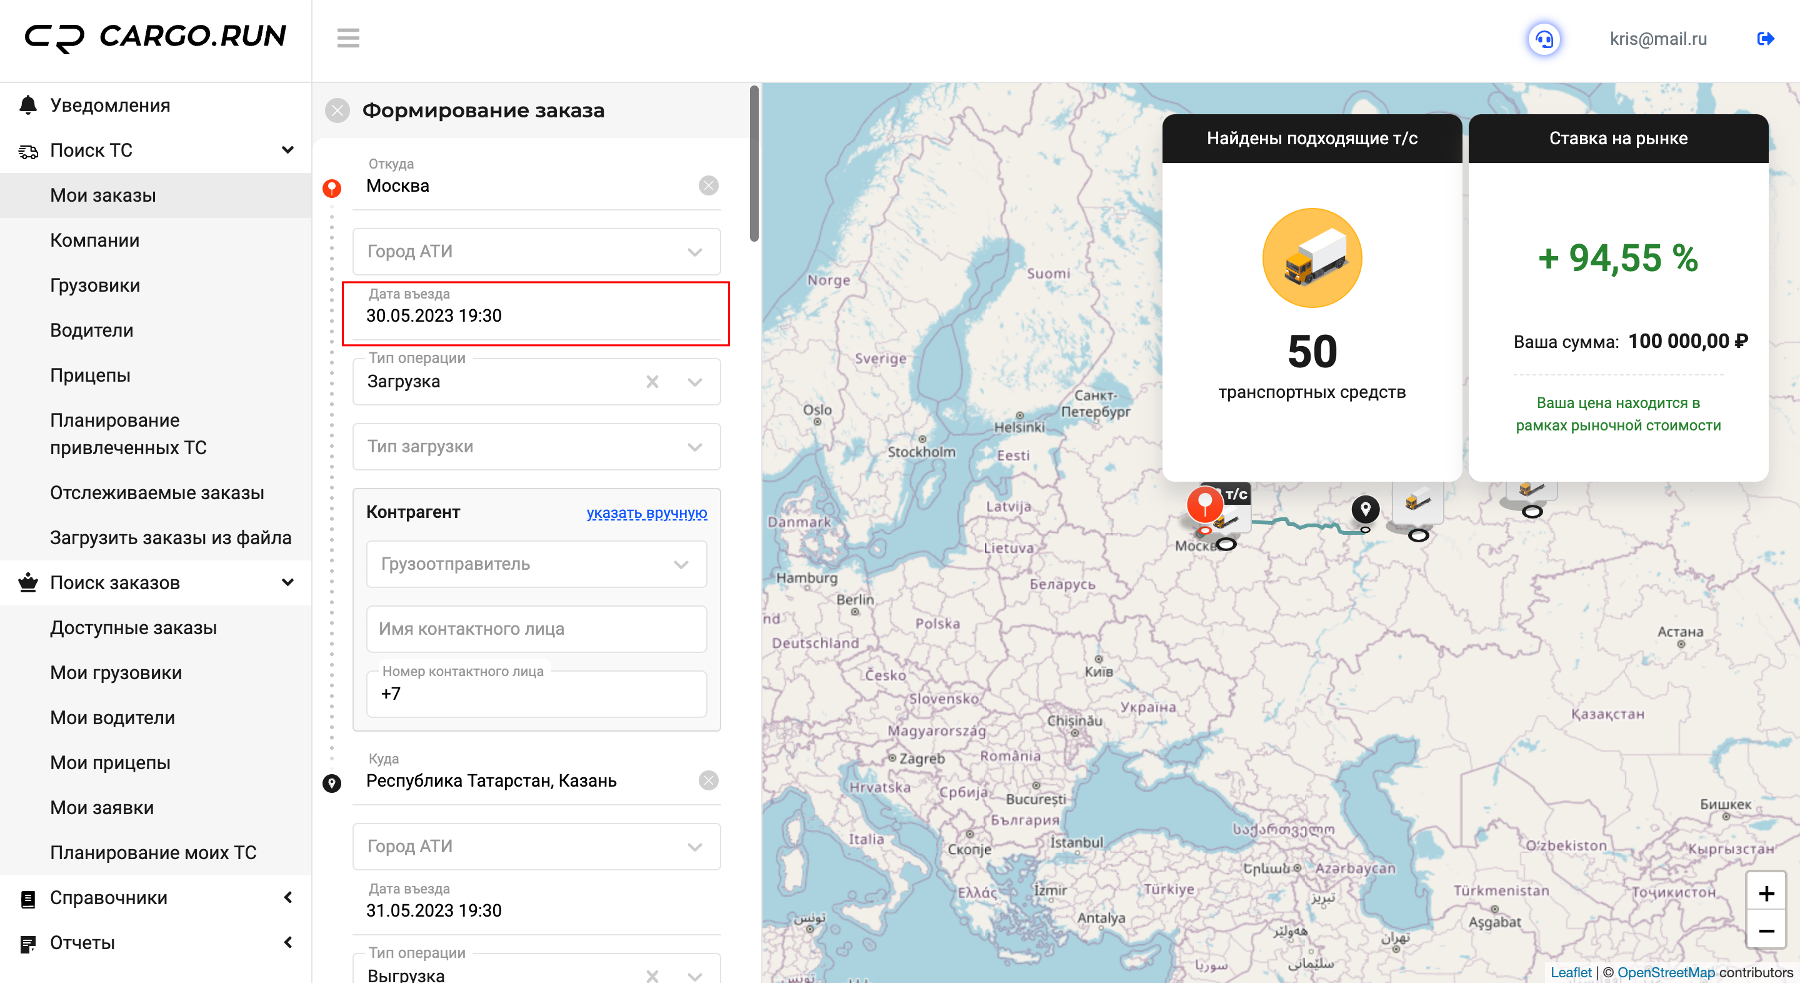The height and width of the screenshot is (983, 1802).
Task: Clear the Казань destination field
Action: [x=709, y=781]
